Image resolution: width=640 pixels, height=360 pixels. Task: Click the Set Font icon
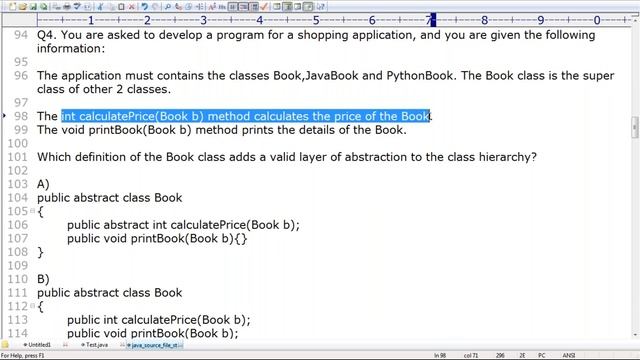click(x=211, y=7)
